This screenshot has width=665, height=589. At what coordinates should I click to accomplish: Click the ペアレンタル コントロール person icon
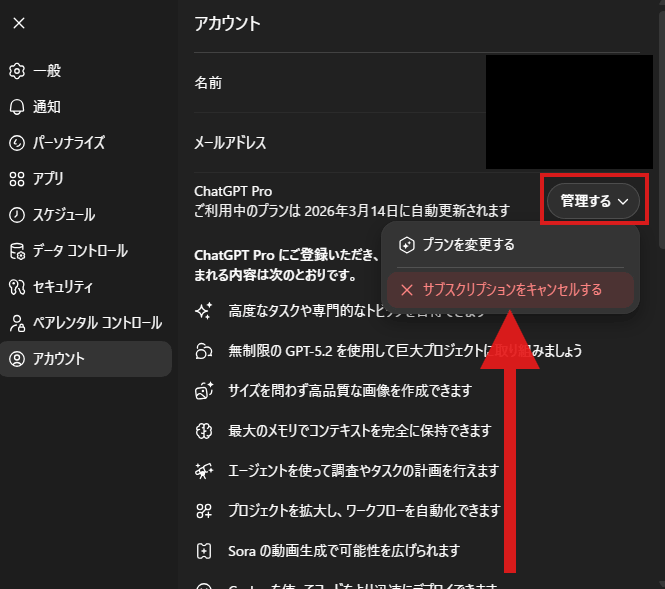16,323
